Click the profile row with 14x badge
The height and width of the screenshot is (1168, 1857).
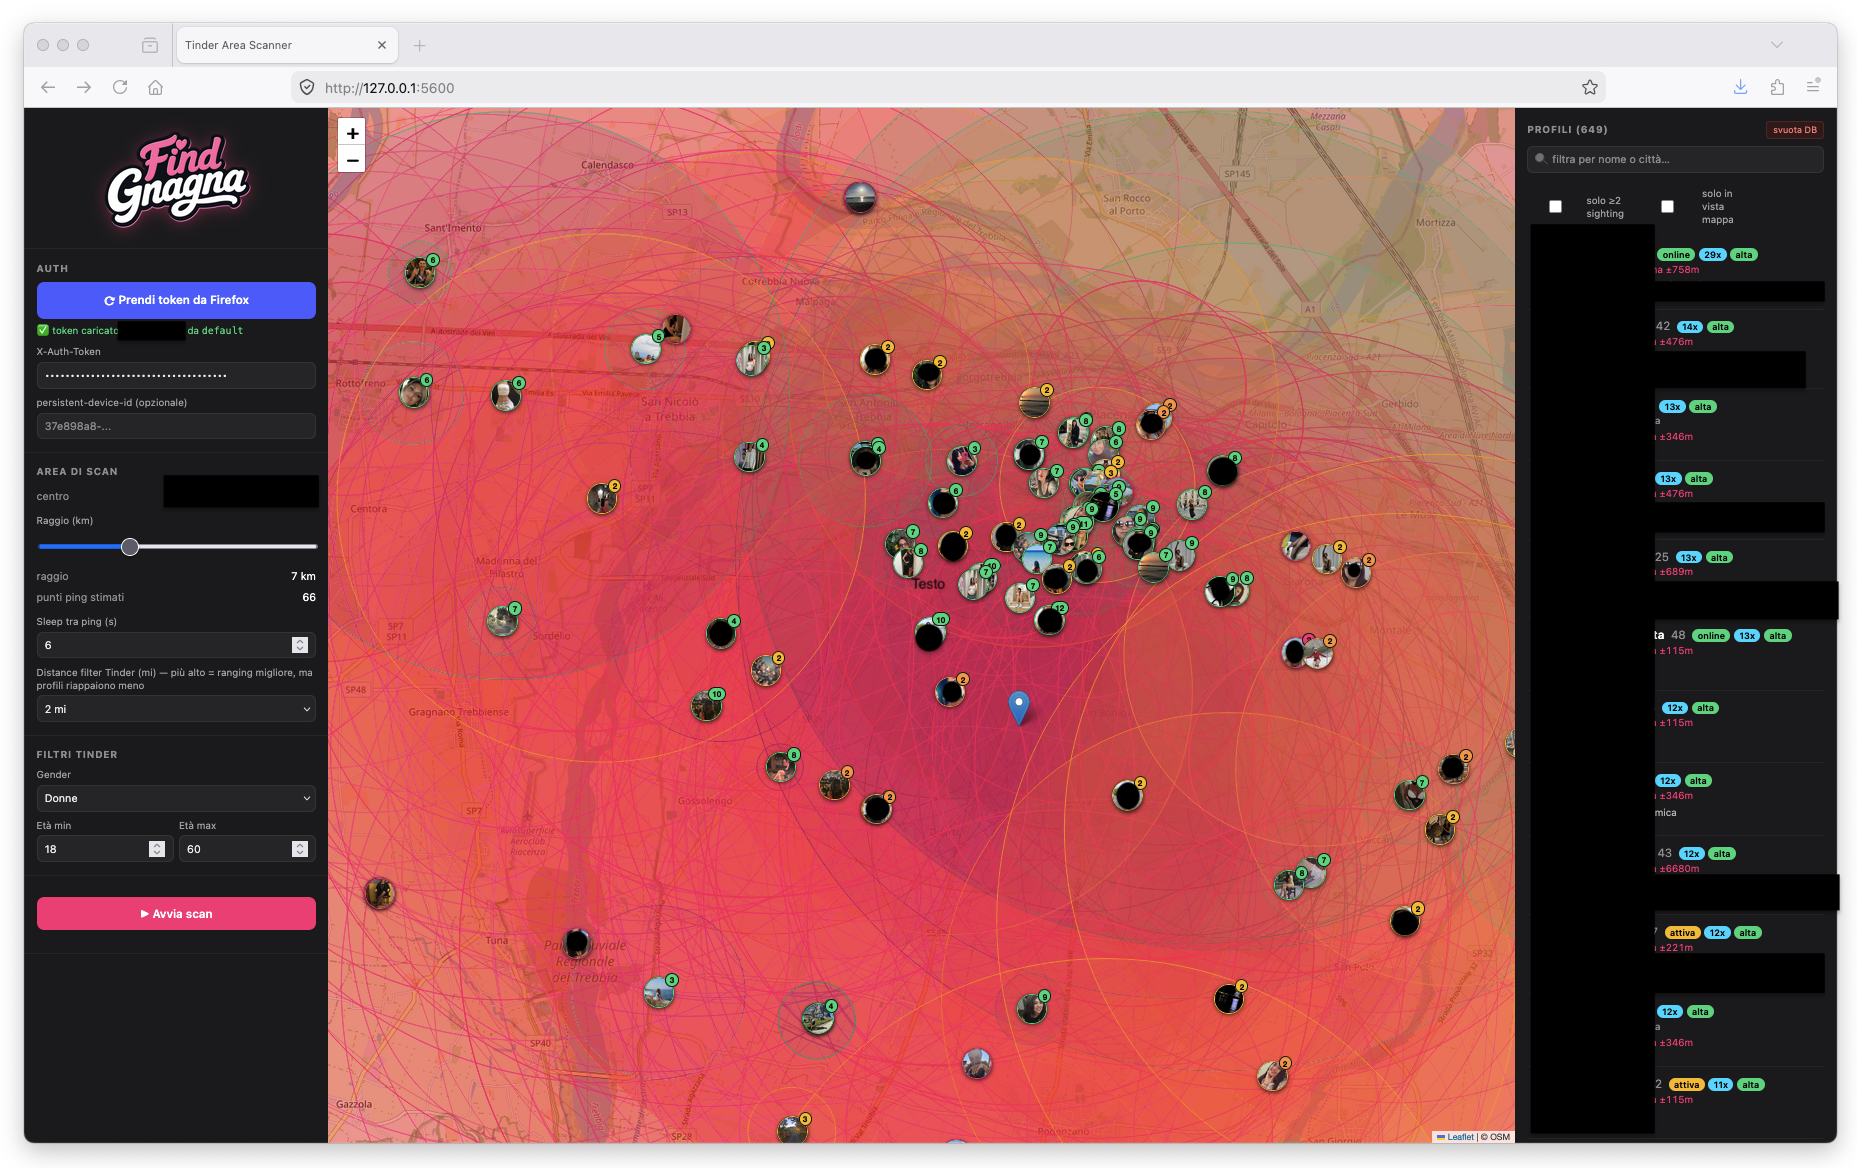[x=1676, y=349]
